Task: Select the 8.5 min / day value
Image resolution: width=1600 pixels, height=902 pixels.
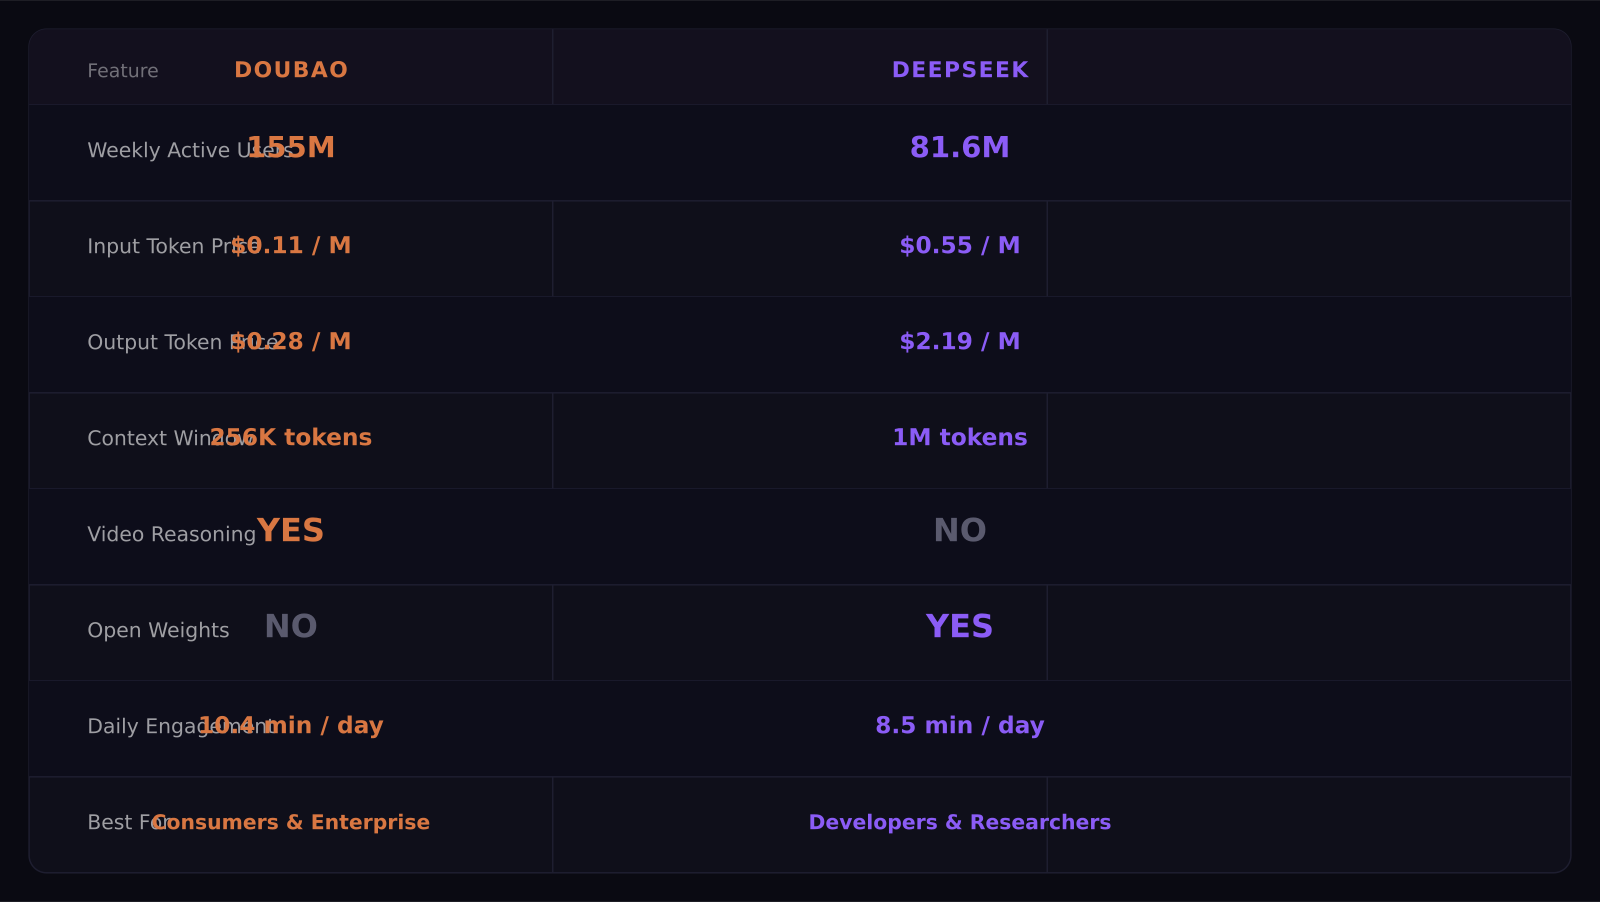Action: (x=960, y=725)
